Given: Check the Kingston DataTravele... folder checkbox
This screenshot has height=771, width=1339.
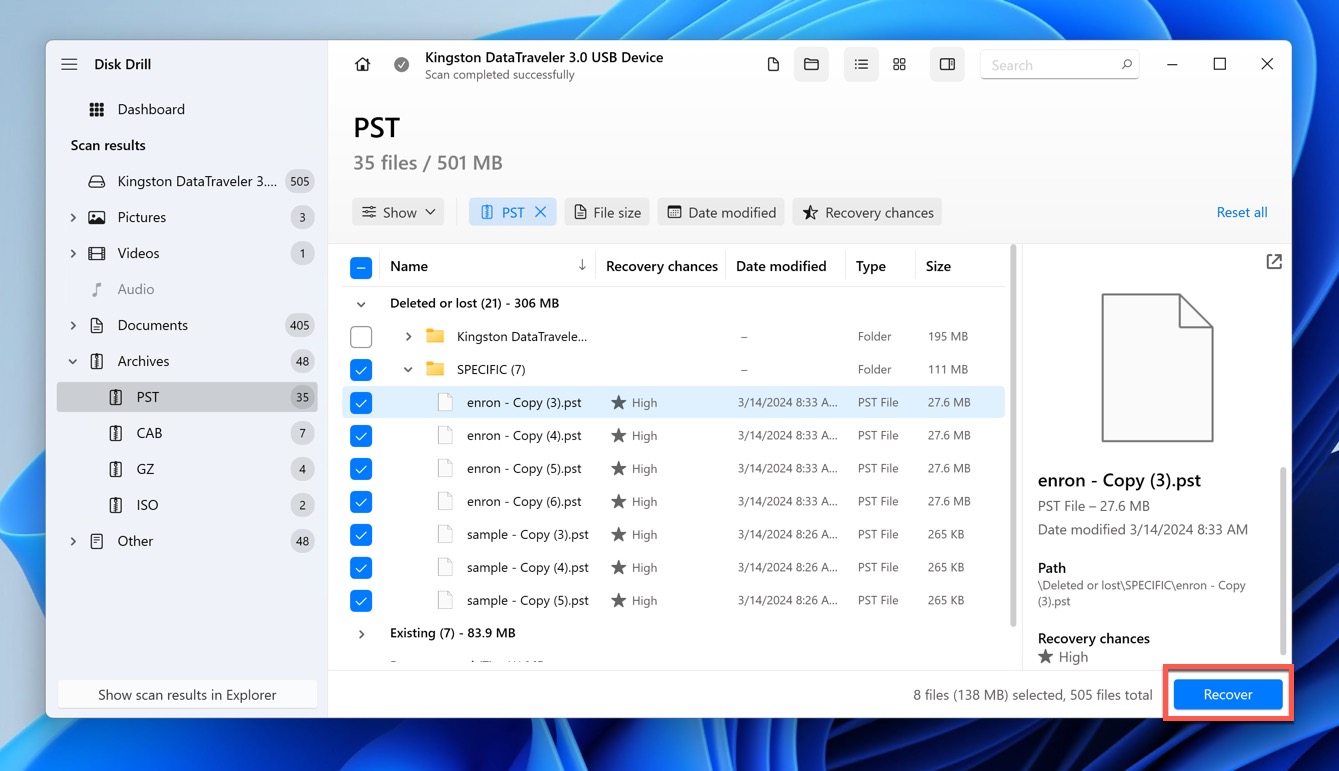Looking at the screenshot, I should click(361, 336).
